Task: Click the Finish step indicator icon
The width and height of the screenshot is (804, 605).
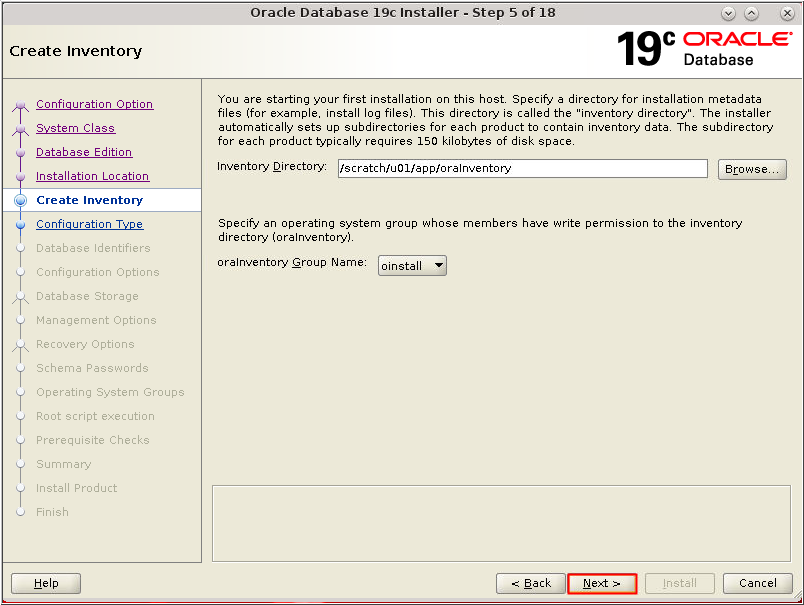Action: [x=22, y=512]
